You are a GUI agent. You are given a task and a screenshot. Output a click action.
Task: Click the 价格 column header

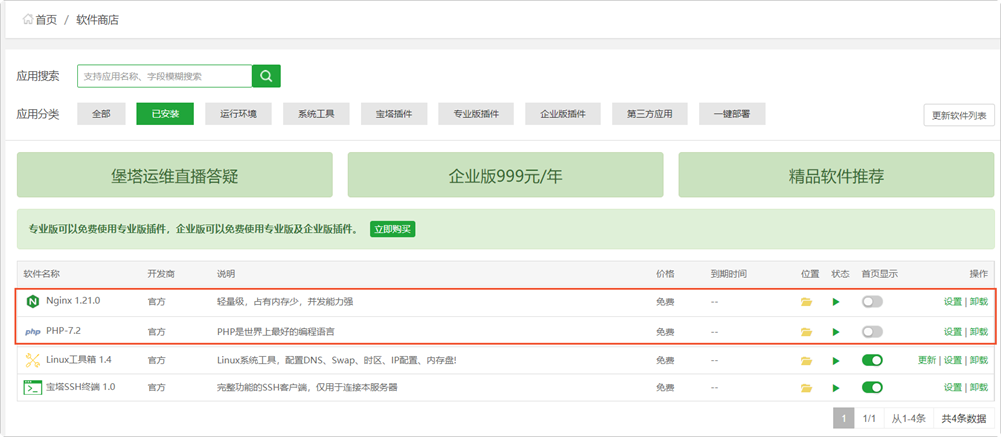pos(665,274)
